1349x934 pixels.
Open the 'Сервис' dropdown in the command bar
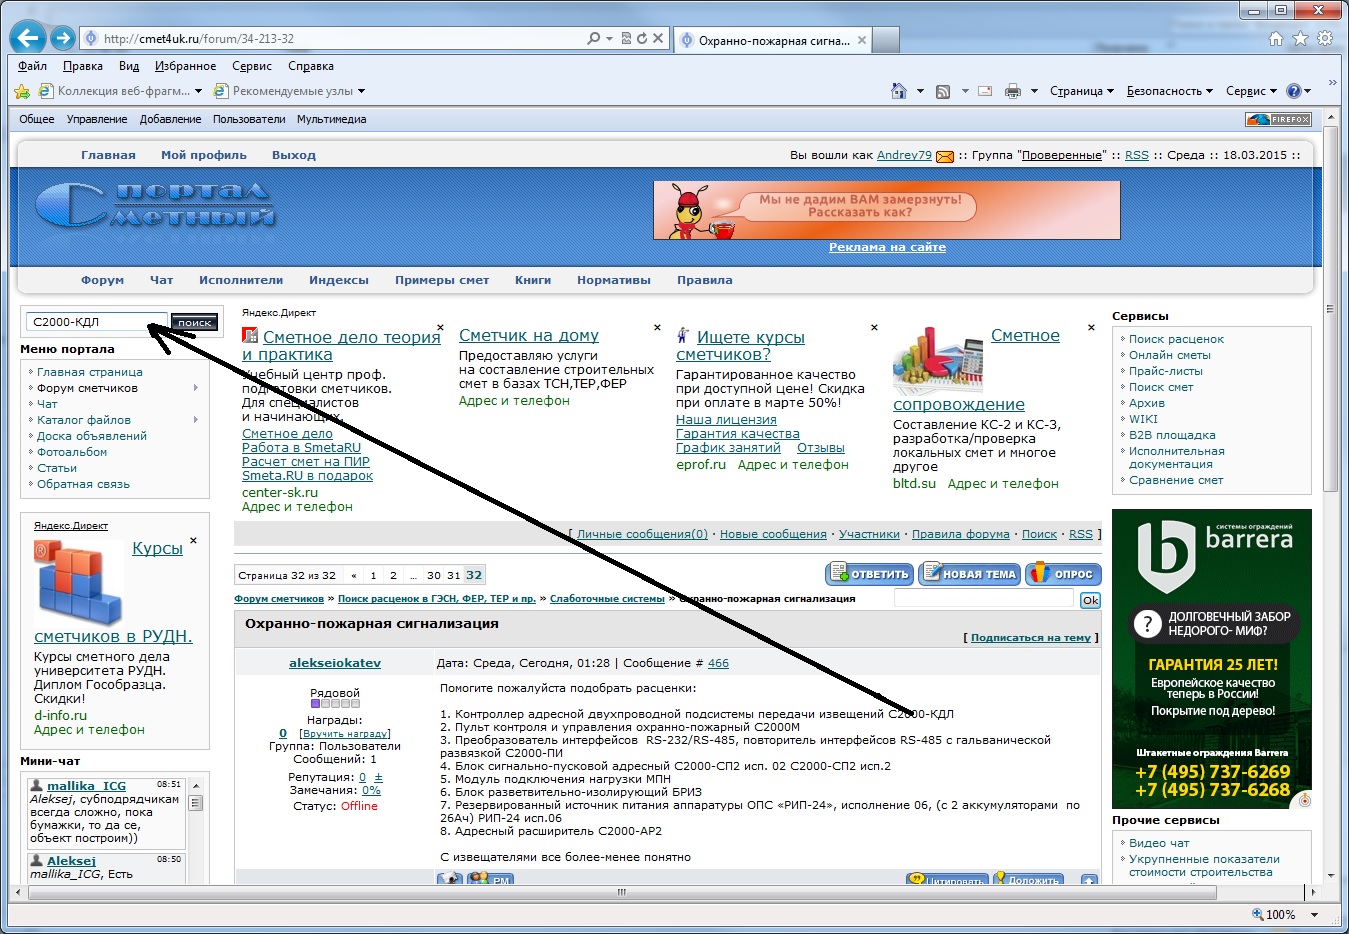tap(1251, 91)
